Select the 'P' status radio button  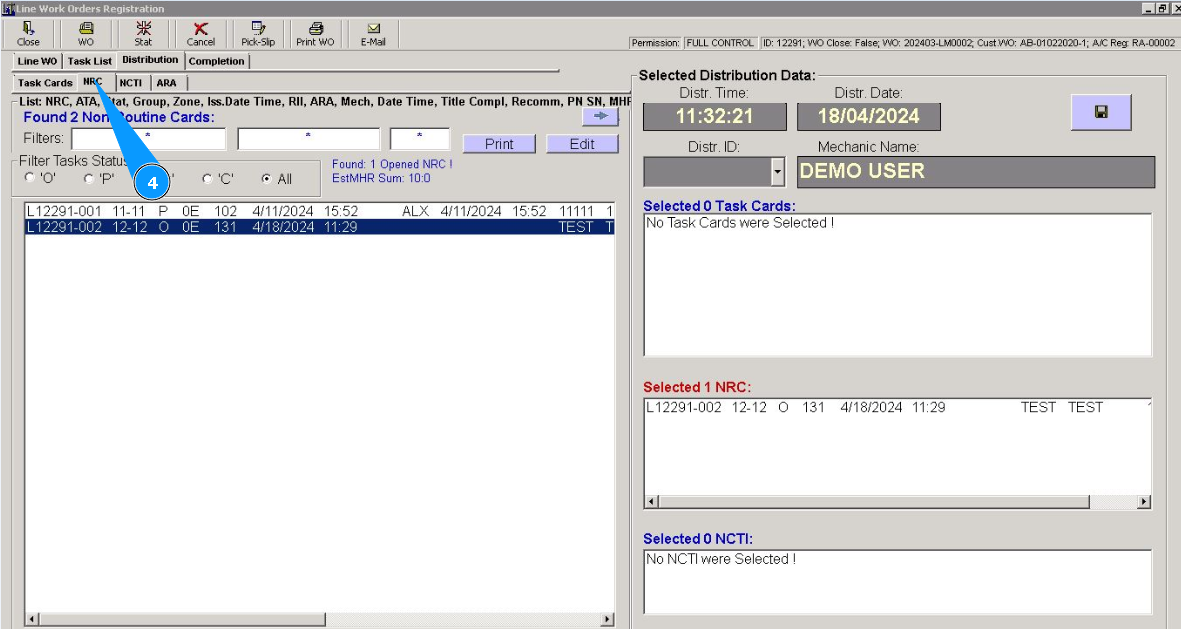(x=89, y=179)
